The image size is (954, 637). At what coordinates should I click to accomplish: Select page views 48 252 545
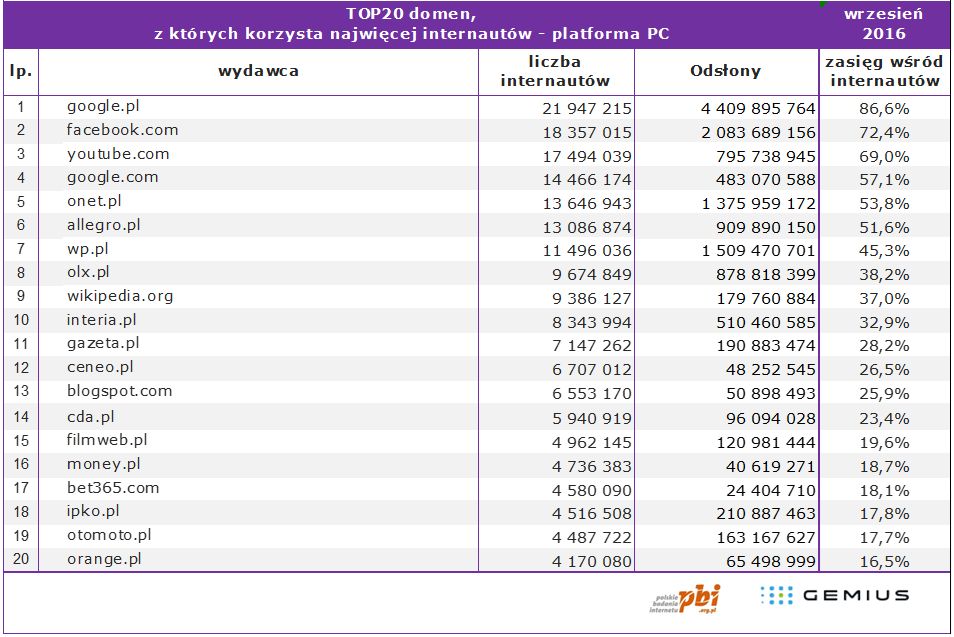click(771, 369)
